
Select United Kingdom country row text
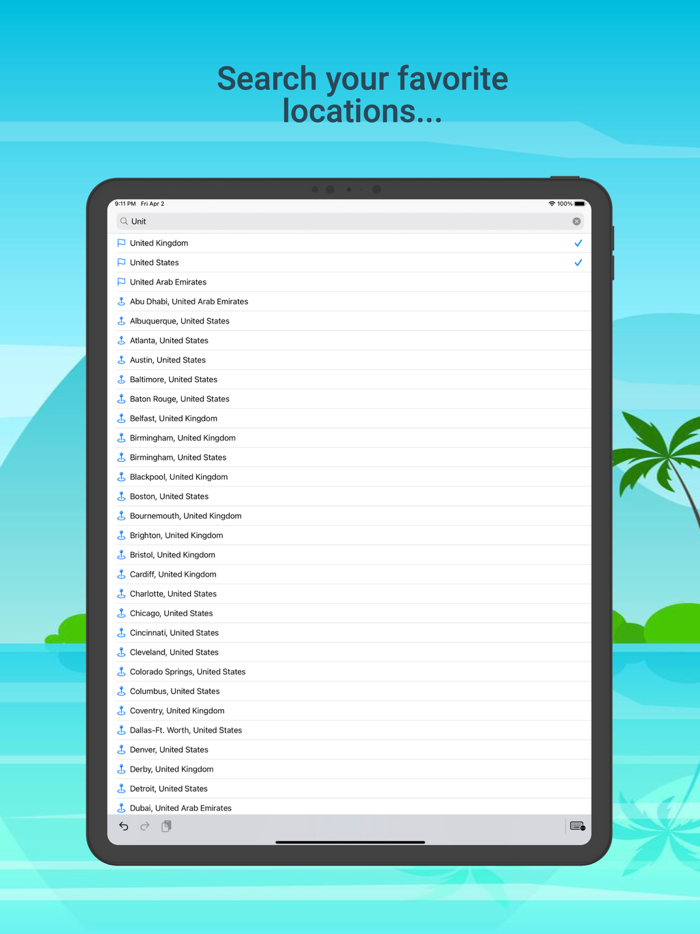coord(159,243)
